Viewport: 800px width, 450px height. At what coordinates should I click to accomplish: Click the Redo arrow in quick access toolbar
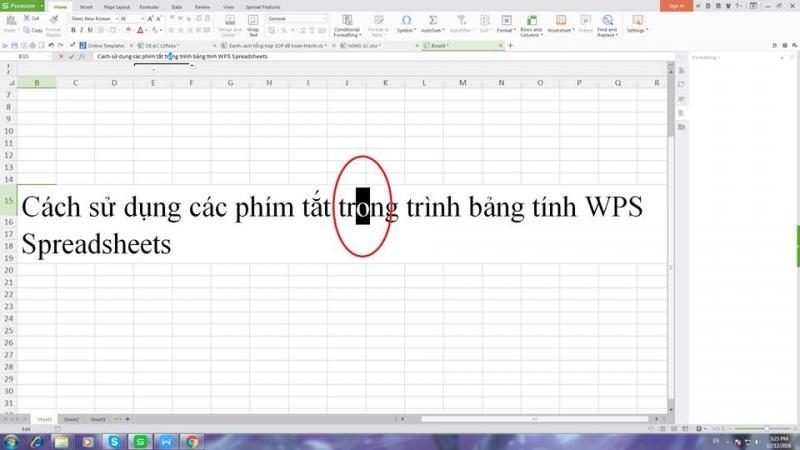point(60,45)
